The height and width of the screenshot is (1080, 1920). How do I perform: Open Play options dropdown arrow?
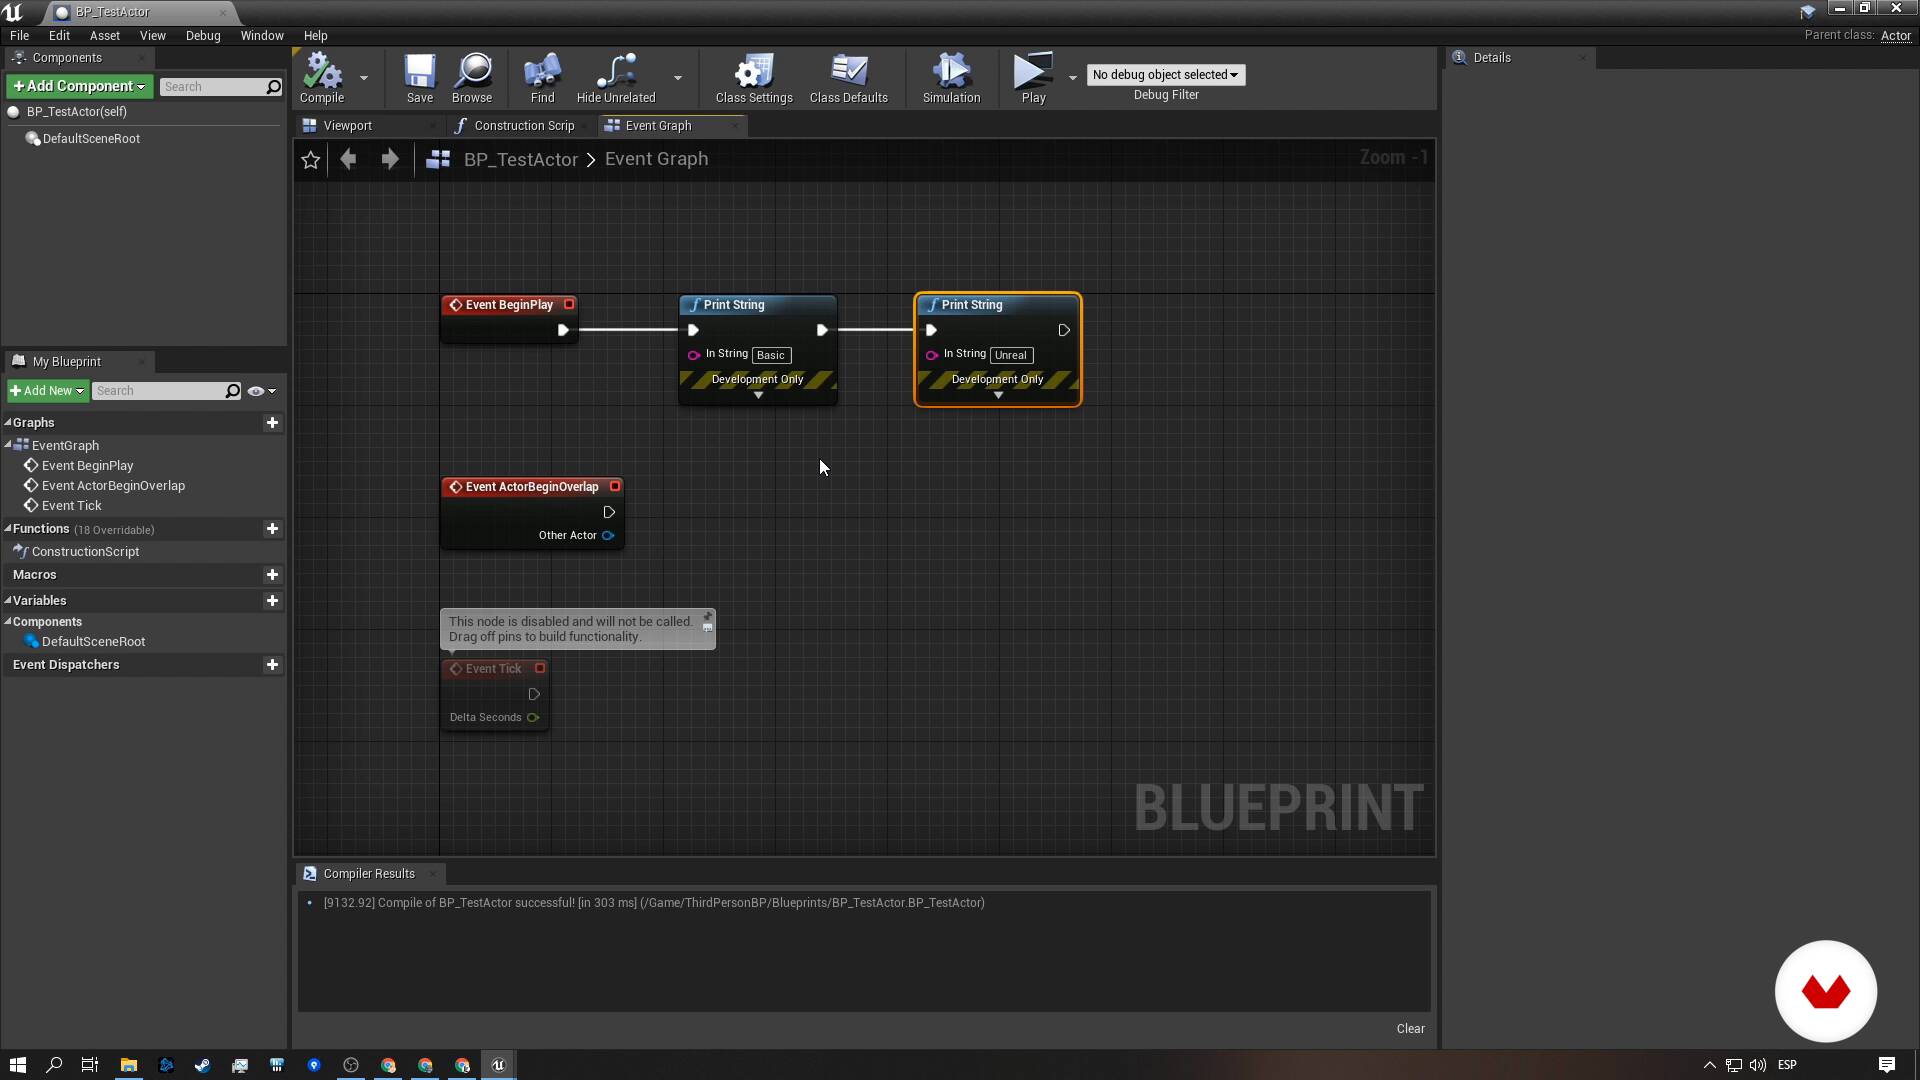[x=1073, y=78]
